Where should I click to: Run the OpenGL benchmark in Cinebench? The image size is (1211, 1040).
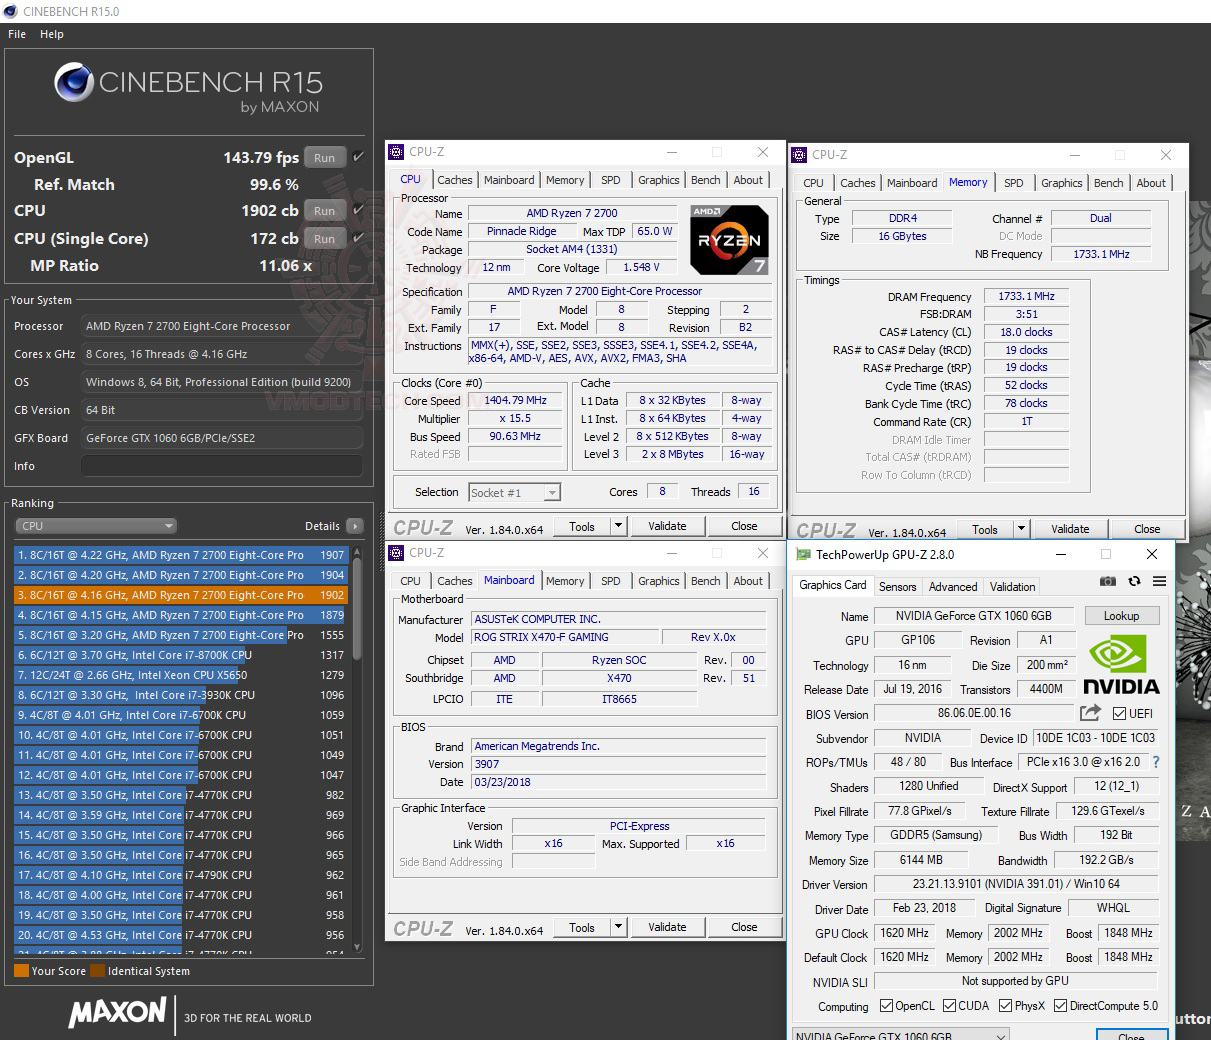point(323,157)
